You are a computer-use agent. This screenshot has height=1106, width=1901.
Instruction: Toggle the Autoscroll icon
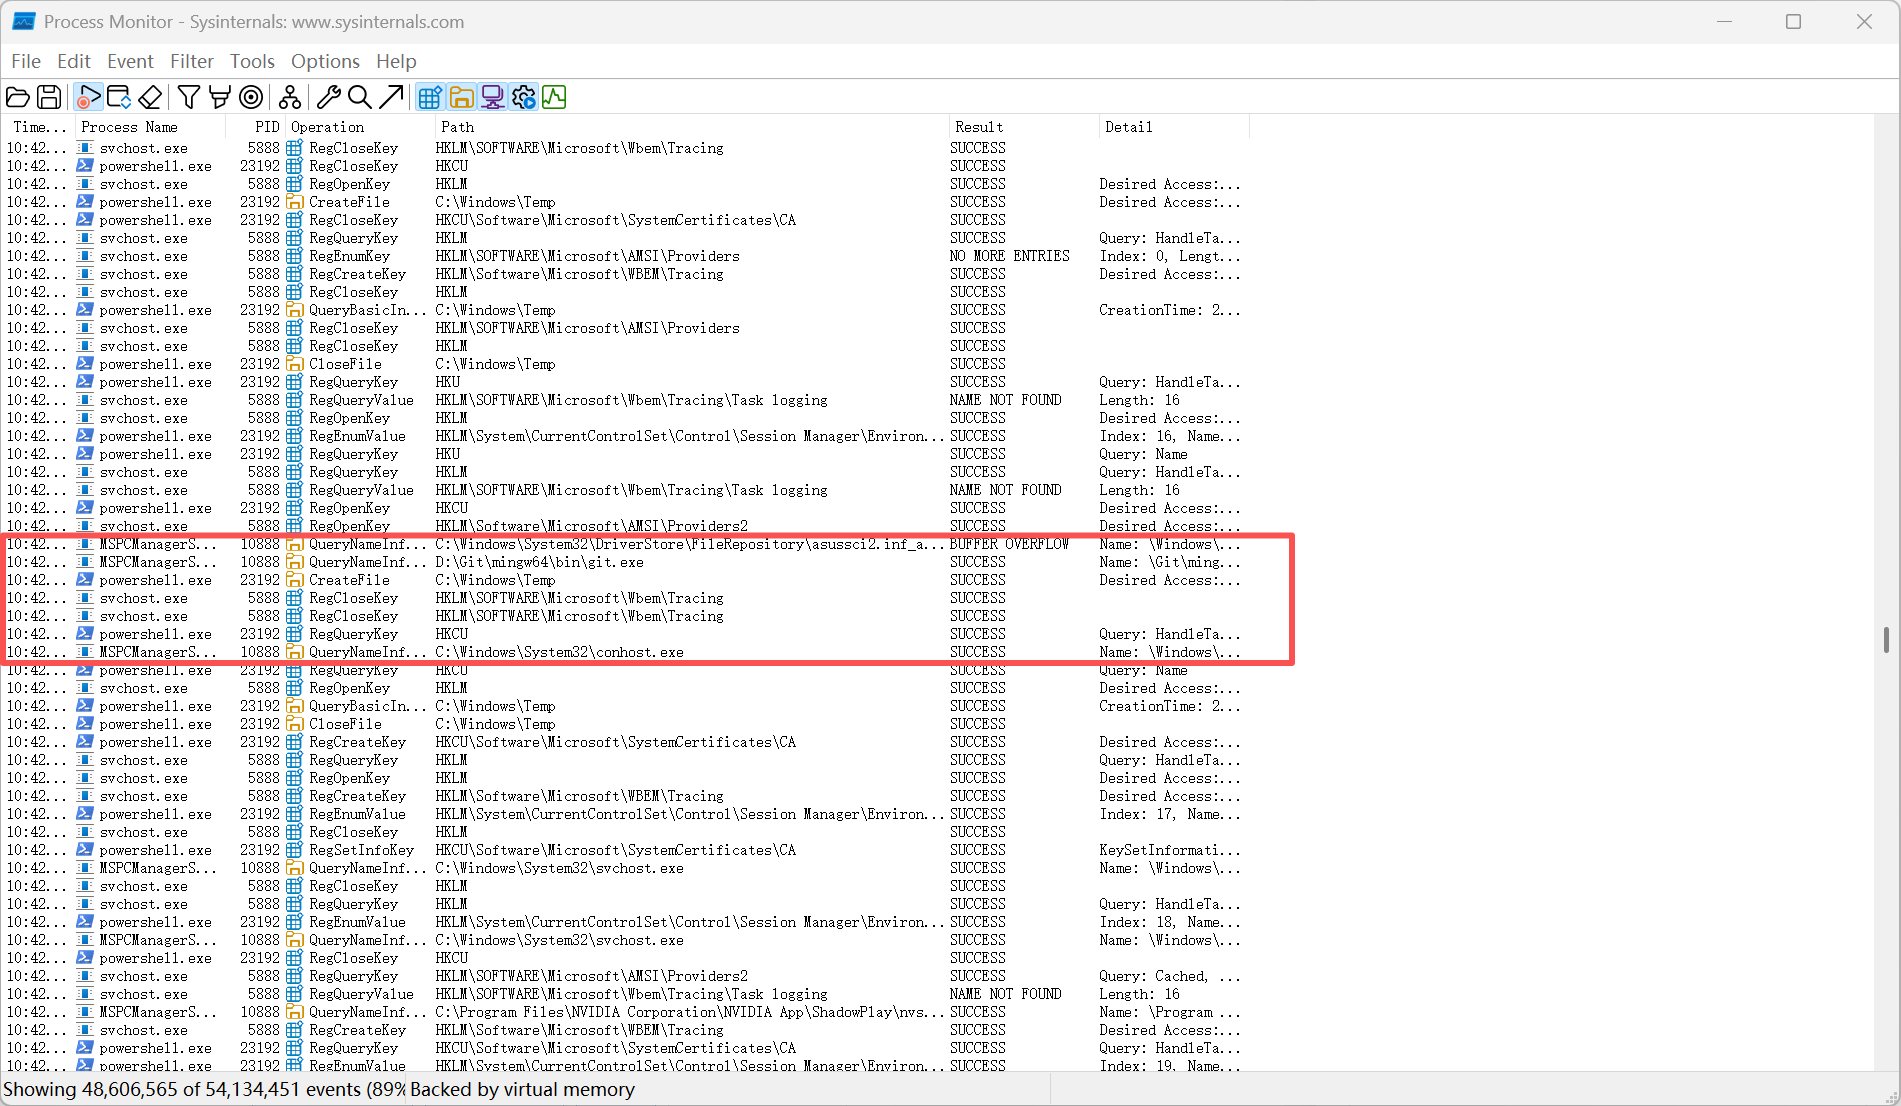(119, 97)
